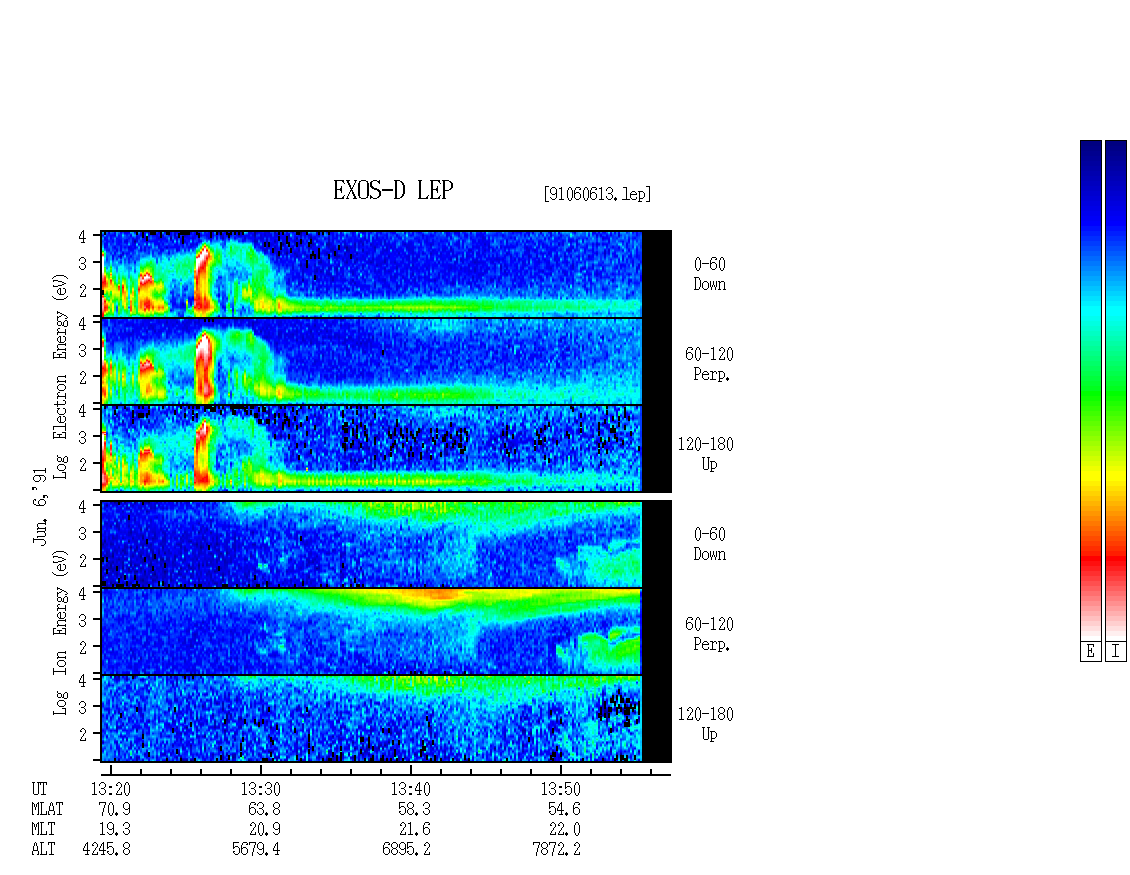The image size is (1130, 875).
Task: Click the Log Electron Energy (eV) axis label
Action: [x=60, y=376]
